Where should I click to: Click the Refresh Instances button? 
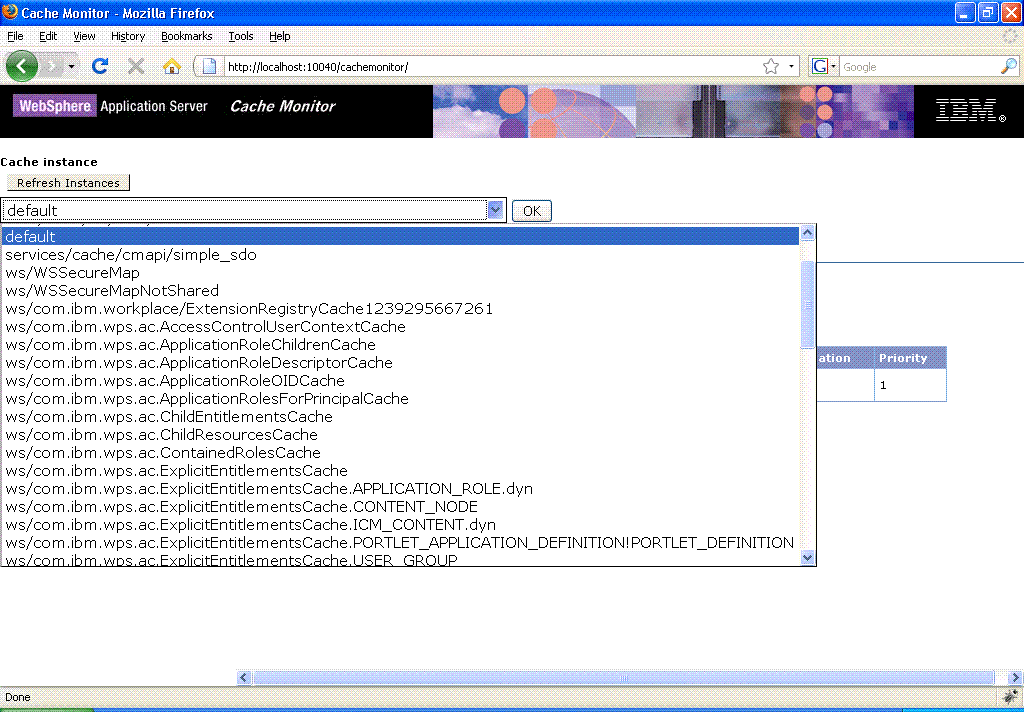69,183
